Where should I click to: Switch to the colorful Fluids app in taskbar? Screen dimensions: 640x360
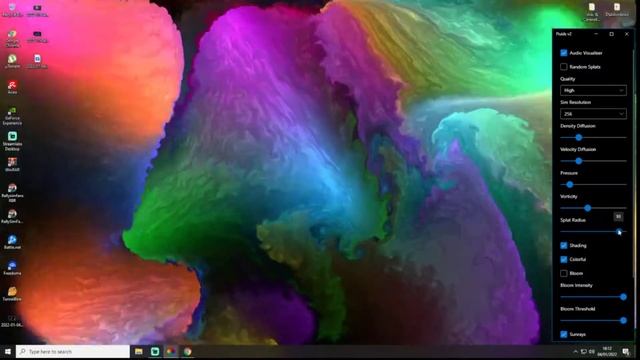coord(171,351)
